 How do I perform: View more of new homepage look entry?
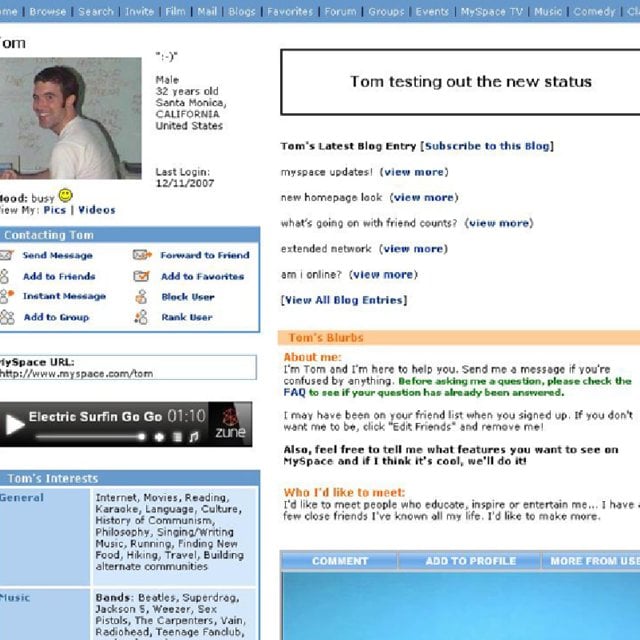[x=424, y=198]
